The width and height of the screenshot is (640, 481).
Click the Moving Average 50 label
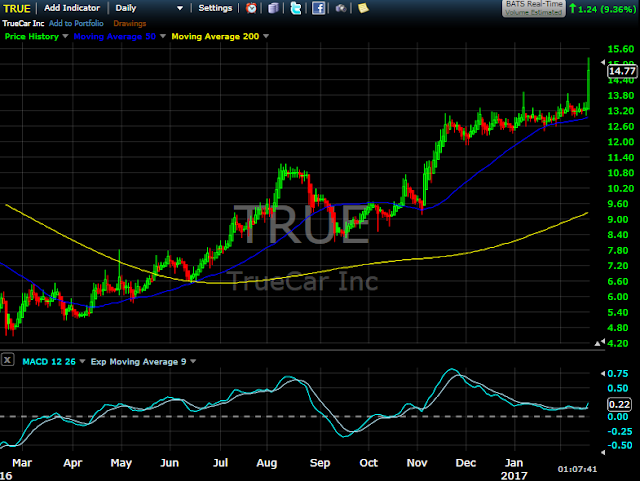pos(115,36)
